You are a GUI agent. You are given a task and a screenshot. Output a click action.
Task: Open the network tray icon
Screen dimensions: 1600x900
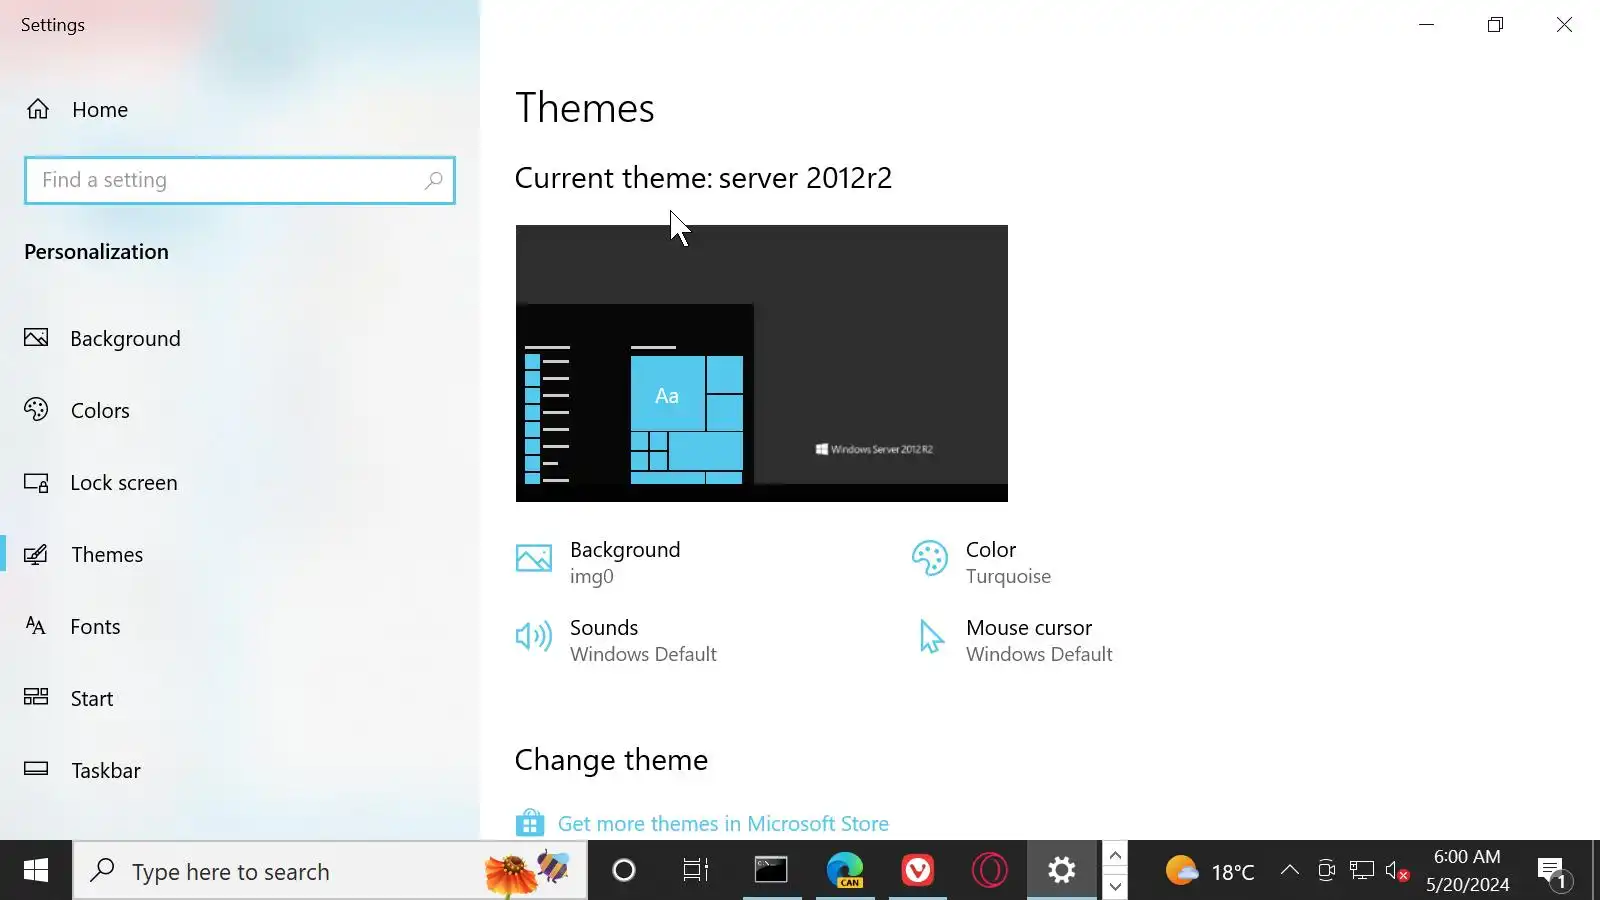click(x=1362, y=871)
